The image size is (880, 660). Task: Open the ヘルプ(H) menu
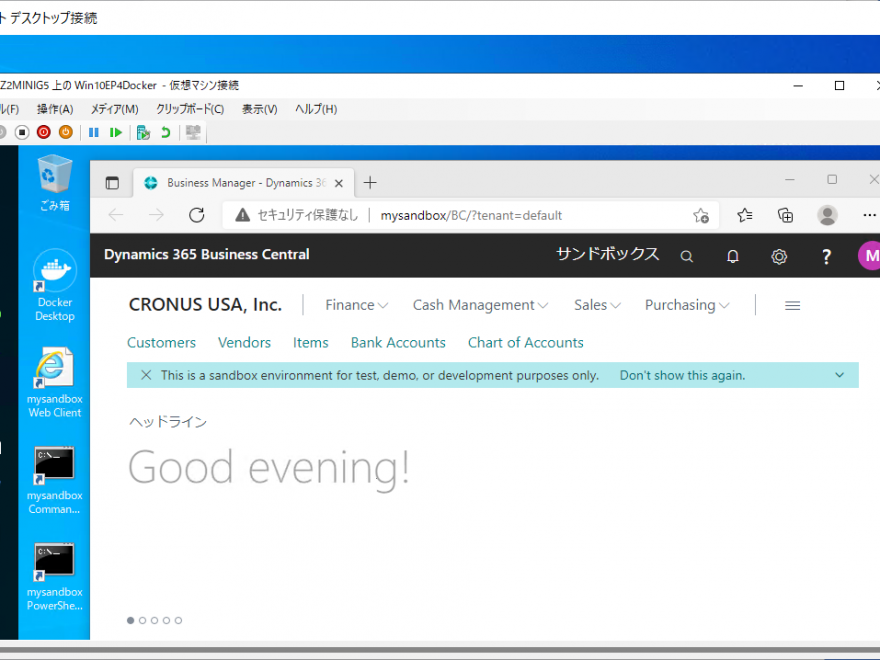click(x=316, y=109)
